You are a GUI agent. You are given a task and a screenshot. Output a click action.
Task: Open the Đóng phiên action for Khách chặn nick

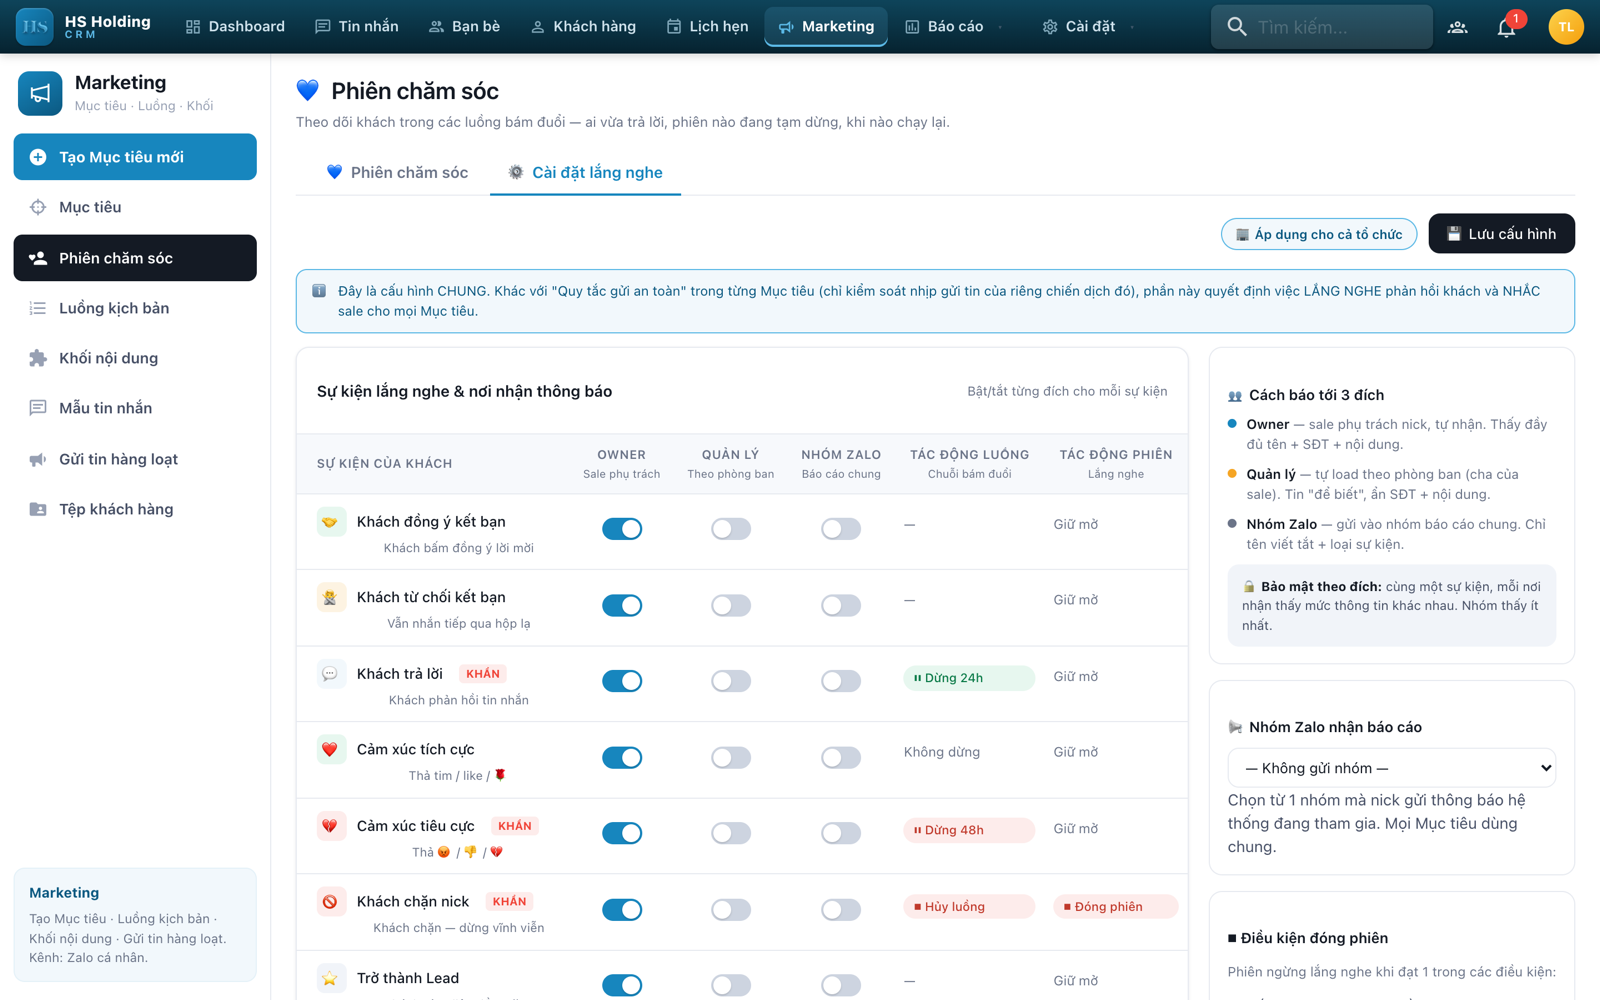coord(1116,906)
